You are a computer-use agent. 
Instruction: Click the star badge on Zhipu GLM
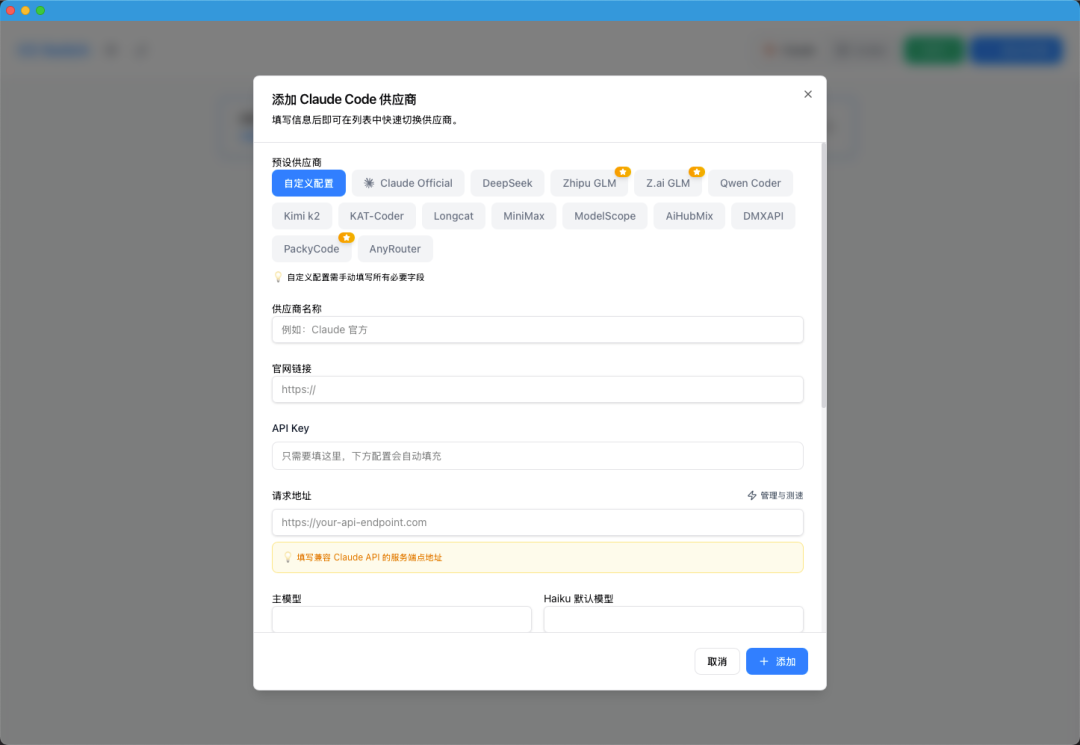point(622,171)
